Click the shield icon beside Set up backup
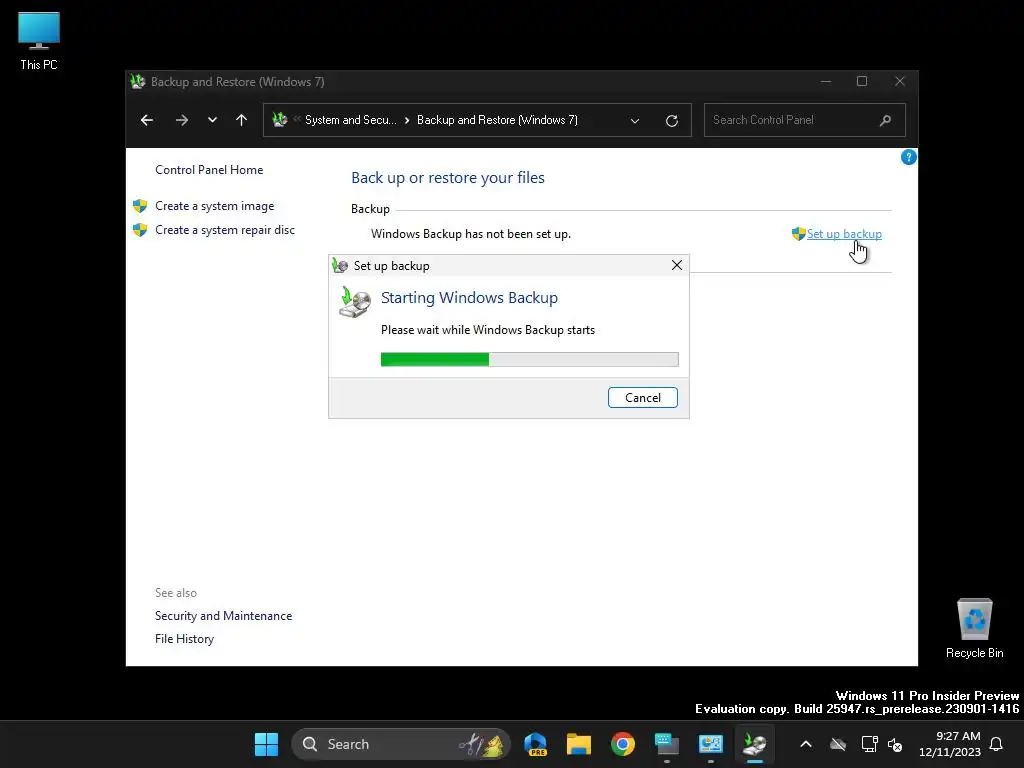This screenshot has height=768, width=1024. 798,234
